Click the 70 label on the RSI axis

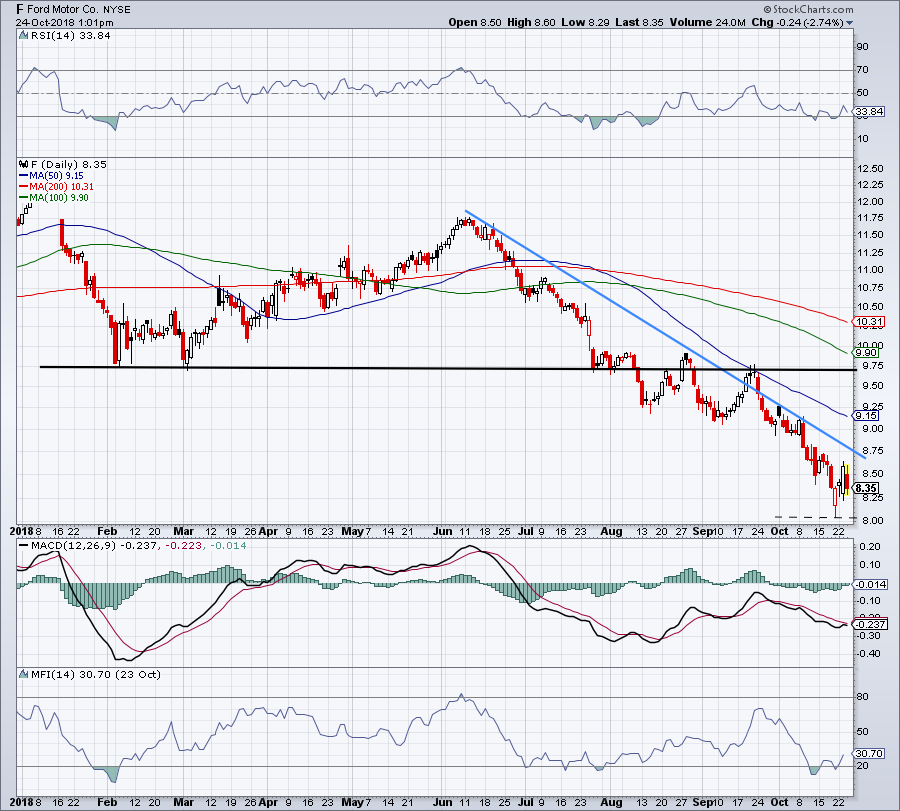pyautogui.click(x=862, y=70)
